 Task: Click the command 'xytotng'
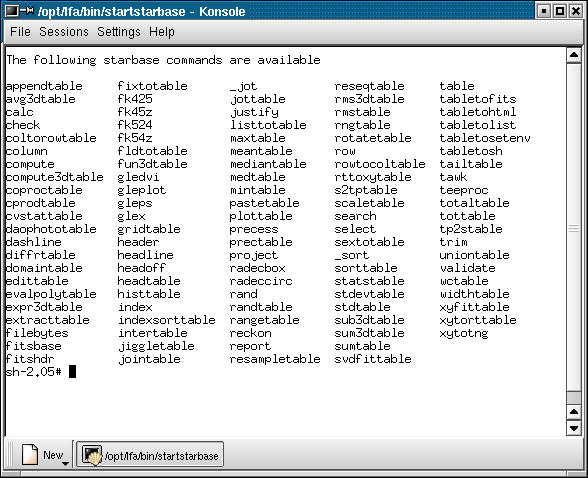[x=464, y=333]
